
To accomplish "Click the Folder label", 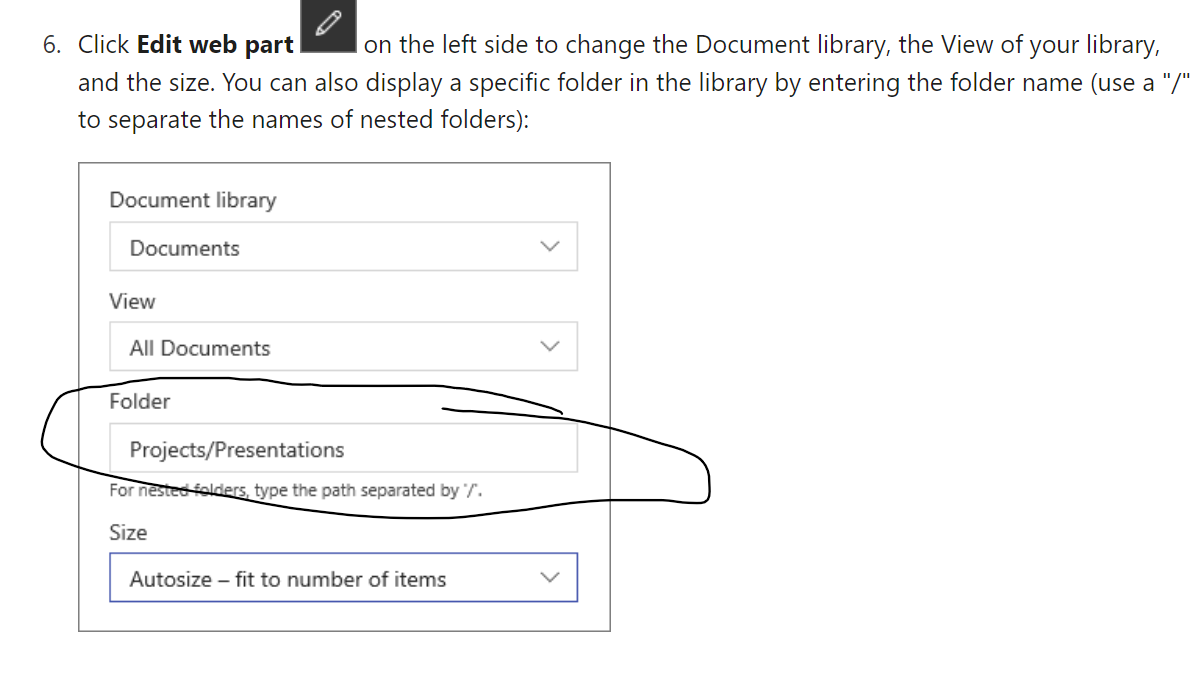I will (139, 401).
